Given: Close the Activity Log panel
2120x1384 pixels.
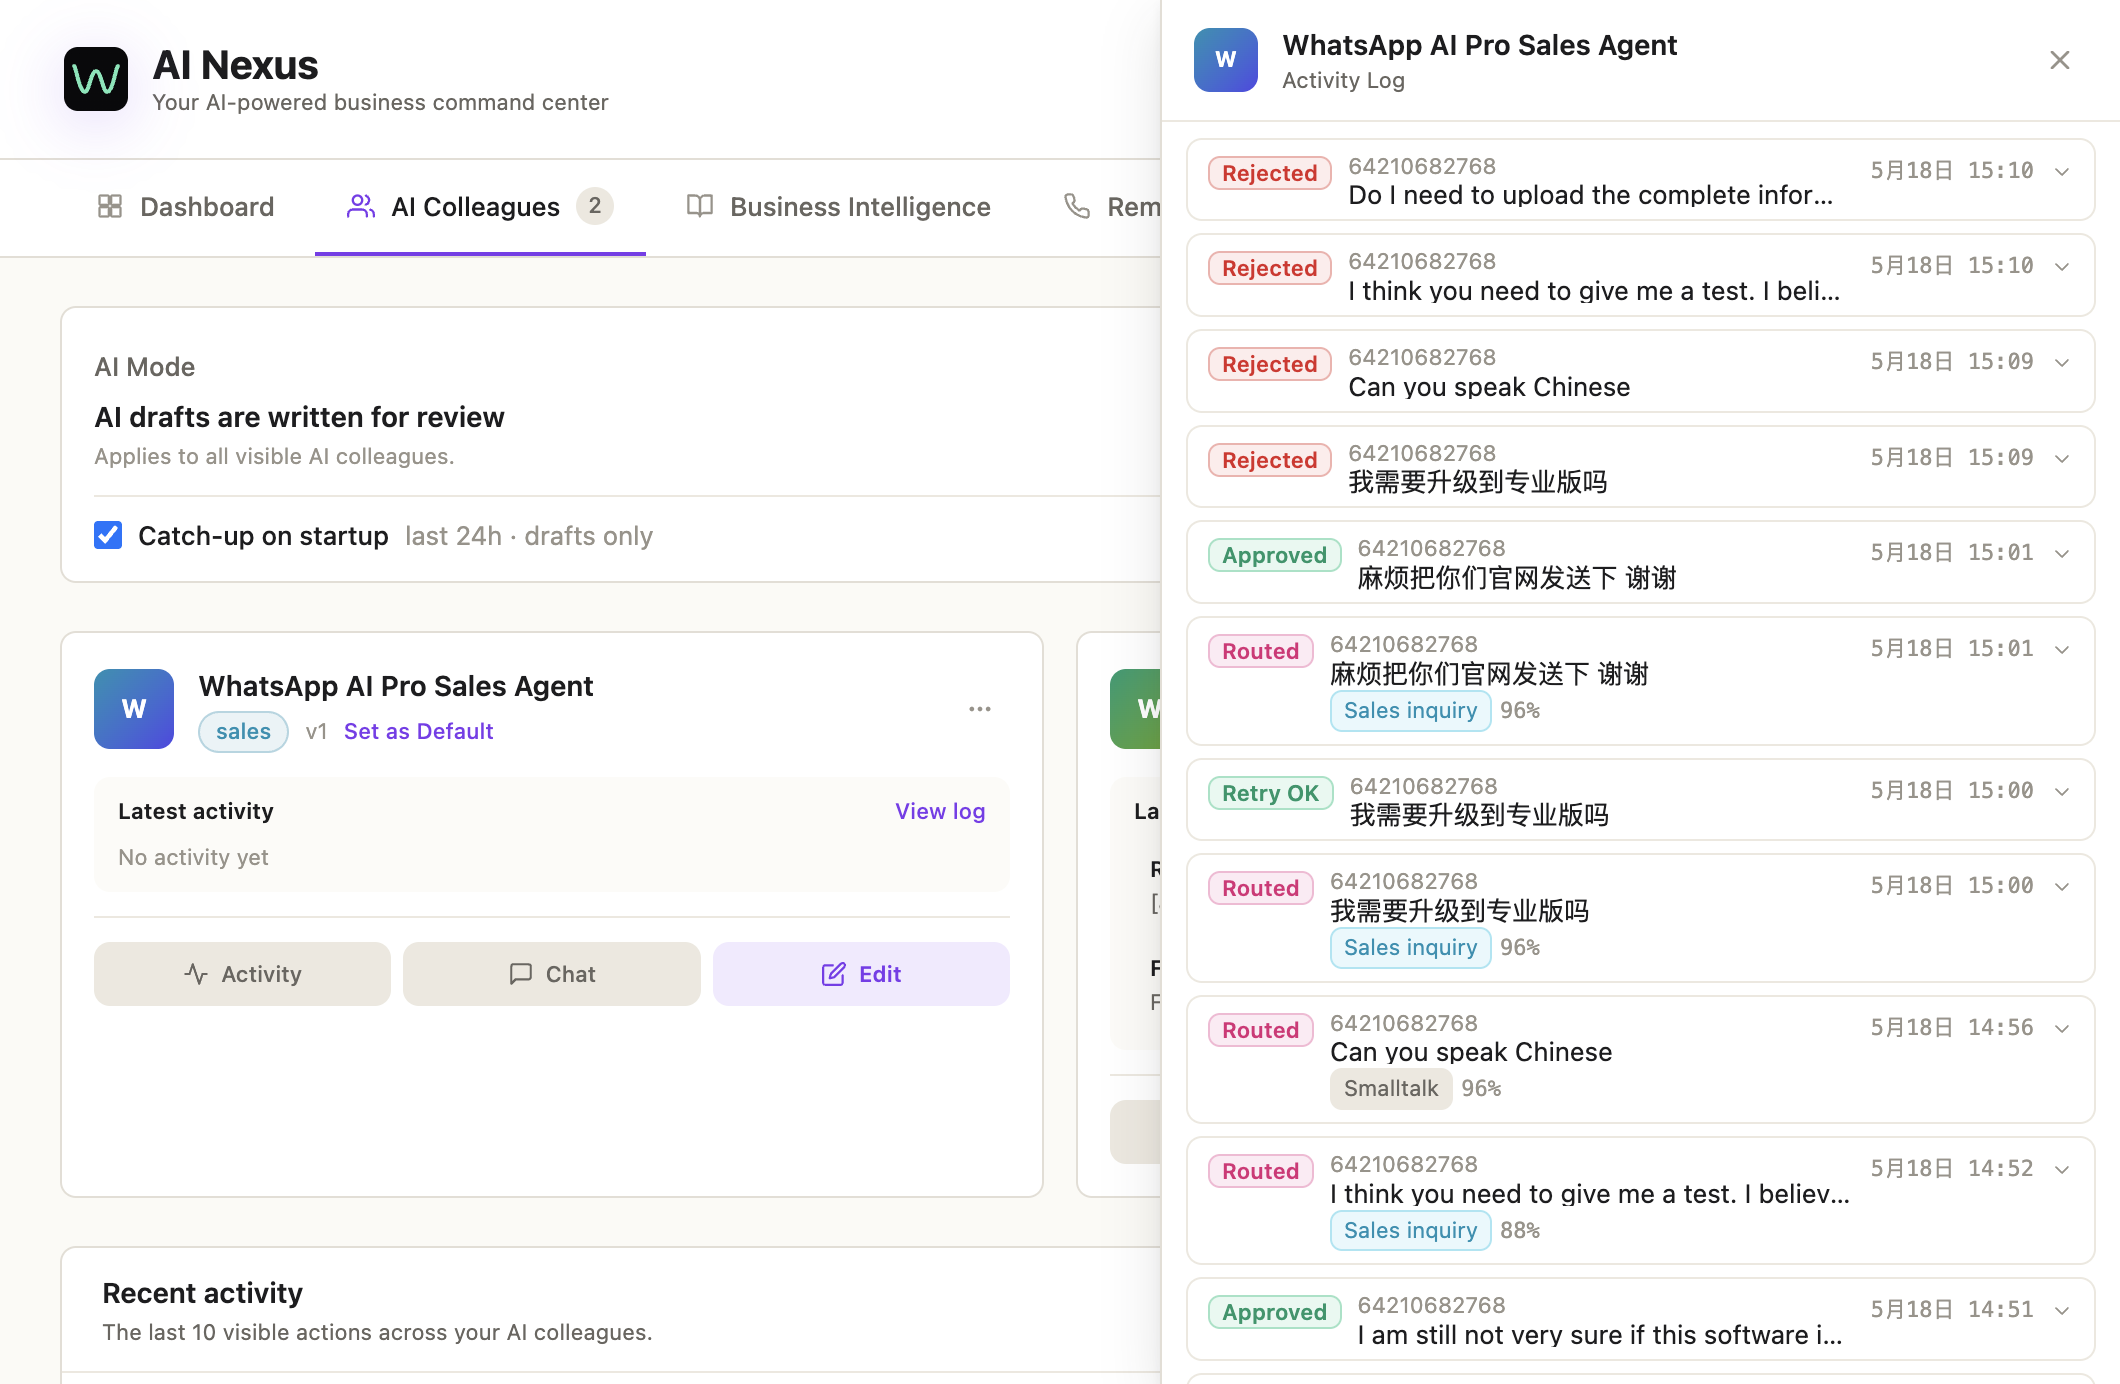Looking at the screenshot, I should coord(2060,60).
